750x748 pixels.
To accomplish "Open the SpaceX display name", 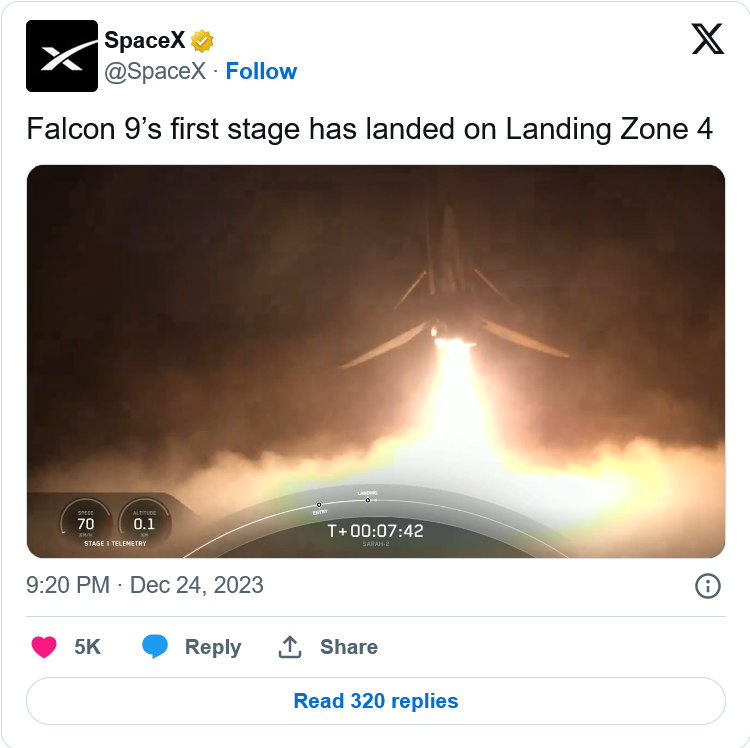I will (144, 40).
